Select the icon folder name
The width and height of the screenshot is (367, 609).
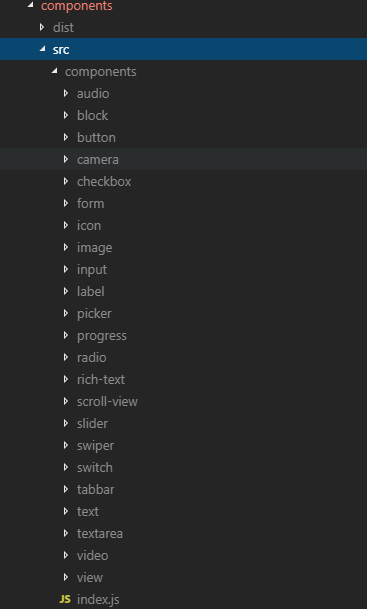89,226
